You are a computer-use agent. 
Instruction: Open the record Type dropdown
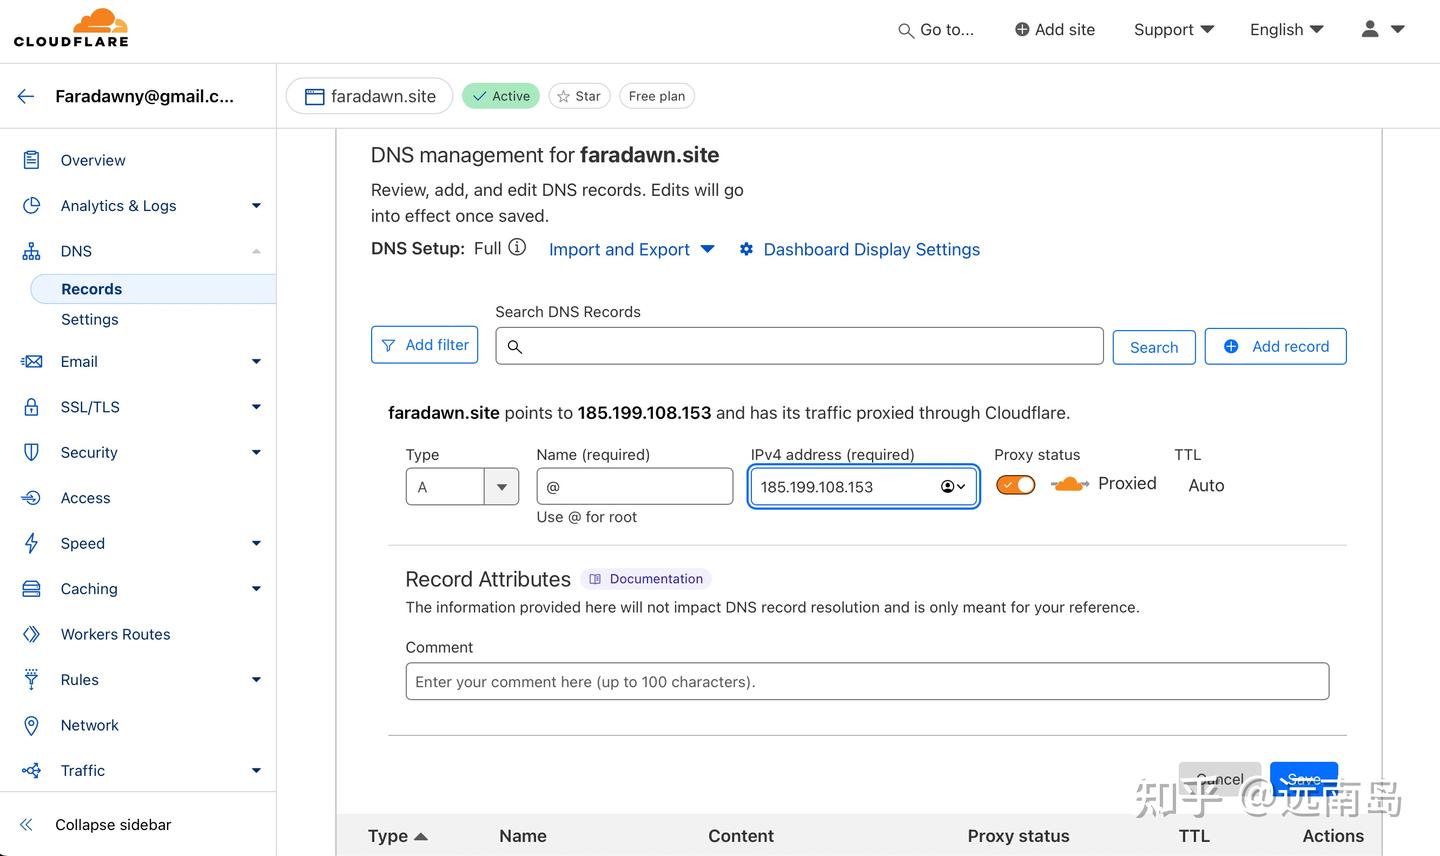501,486
